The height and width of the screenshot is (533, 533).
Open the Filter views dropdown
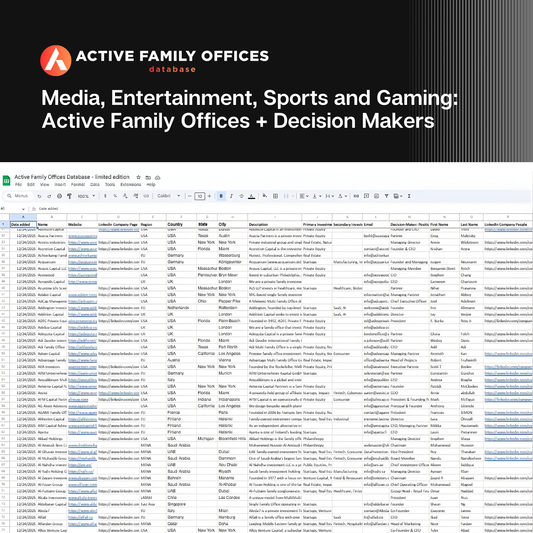coord(398,196)
